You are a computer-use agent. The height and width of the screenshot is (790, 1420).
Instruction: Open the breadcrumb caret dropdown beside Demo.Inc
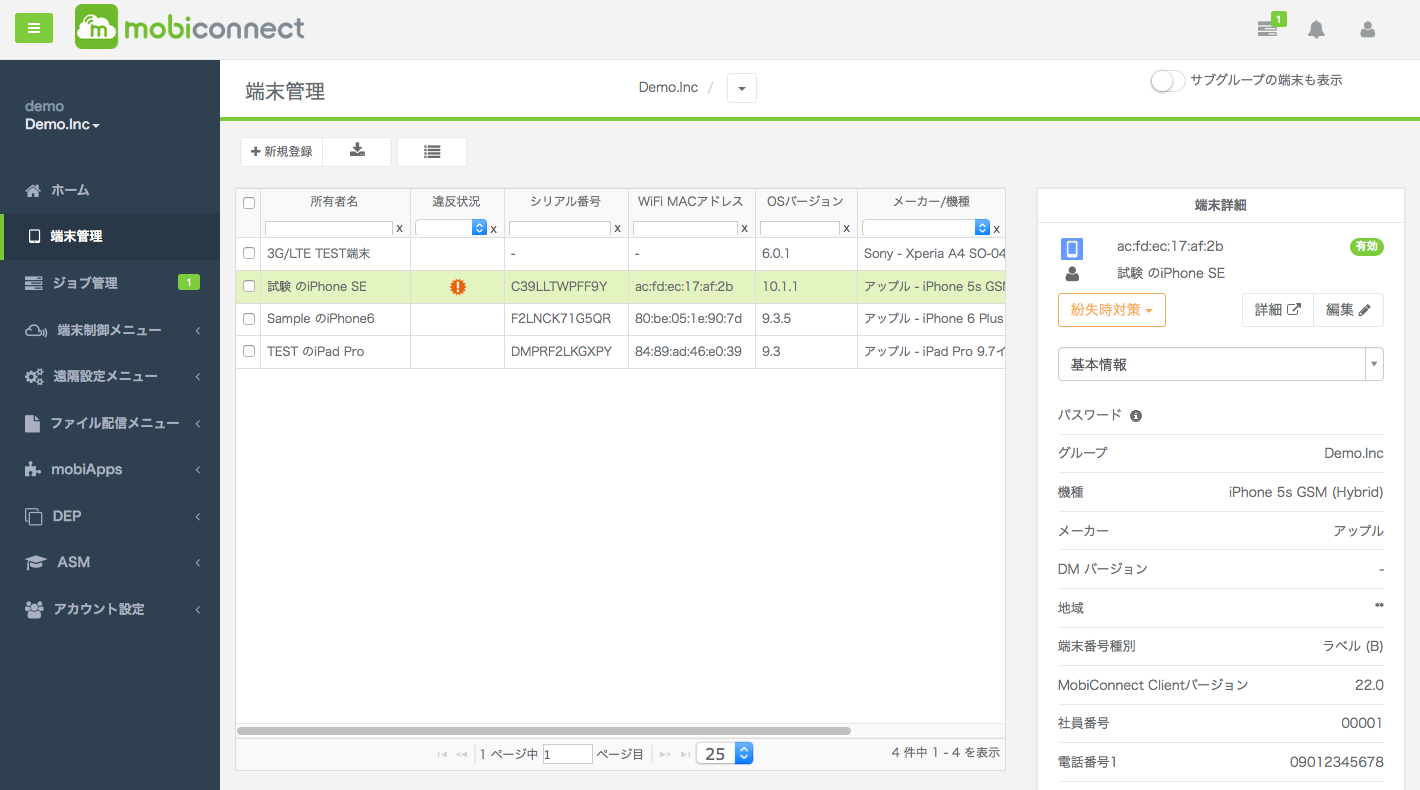click(x=742, y=88)
